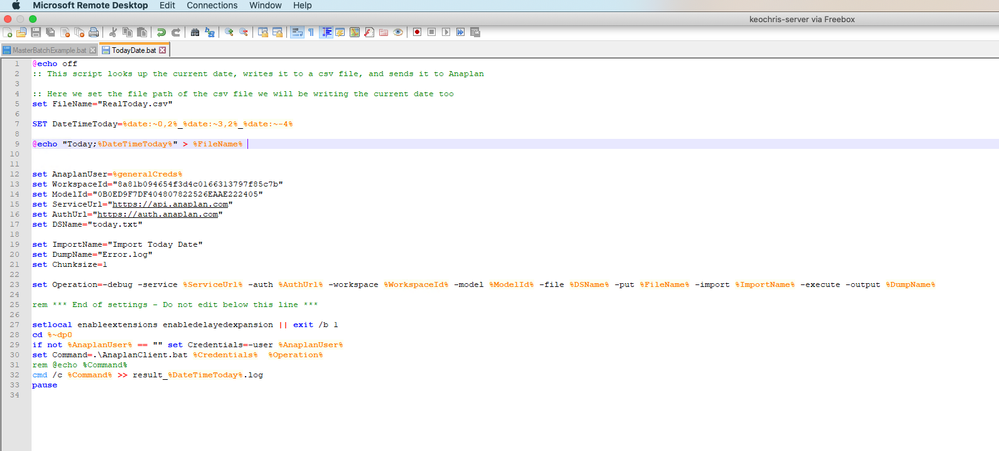
Task: Click the Chunksize=1 line
Action: tap(69, 264)
